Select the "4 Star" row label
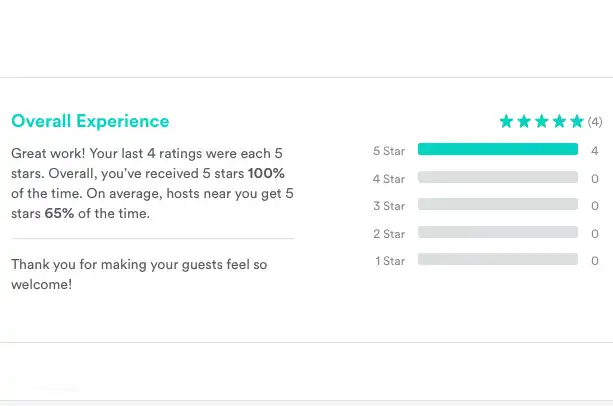 pos(389,179)
